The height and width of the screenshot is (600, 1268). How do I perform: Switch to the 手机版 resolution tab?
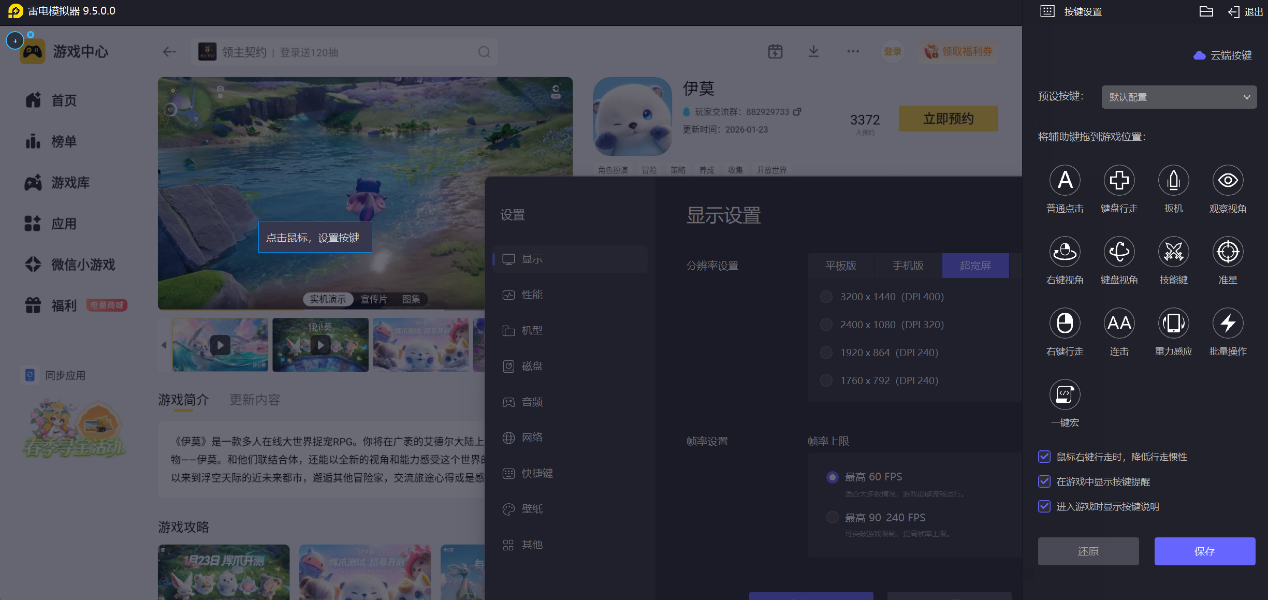pos(909,266)
